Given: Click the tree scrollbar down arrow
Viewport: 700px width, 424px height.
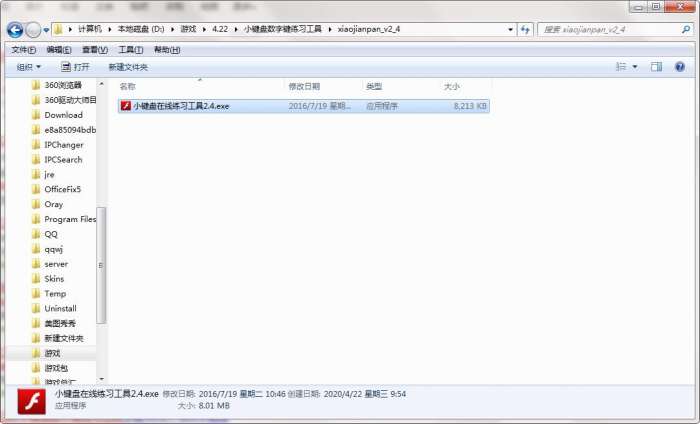Looking at the screenshot, I should pos(101,379).
